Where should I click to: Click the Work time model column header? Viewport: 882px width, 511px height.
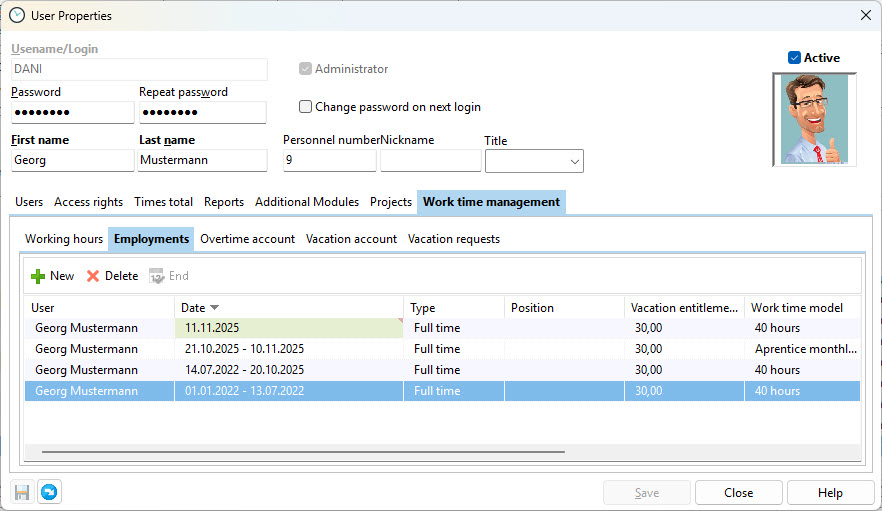(x=796, y=308)
